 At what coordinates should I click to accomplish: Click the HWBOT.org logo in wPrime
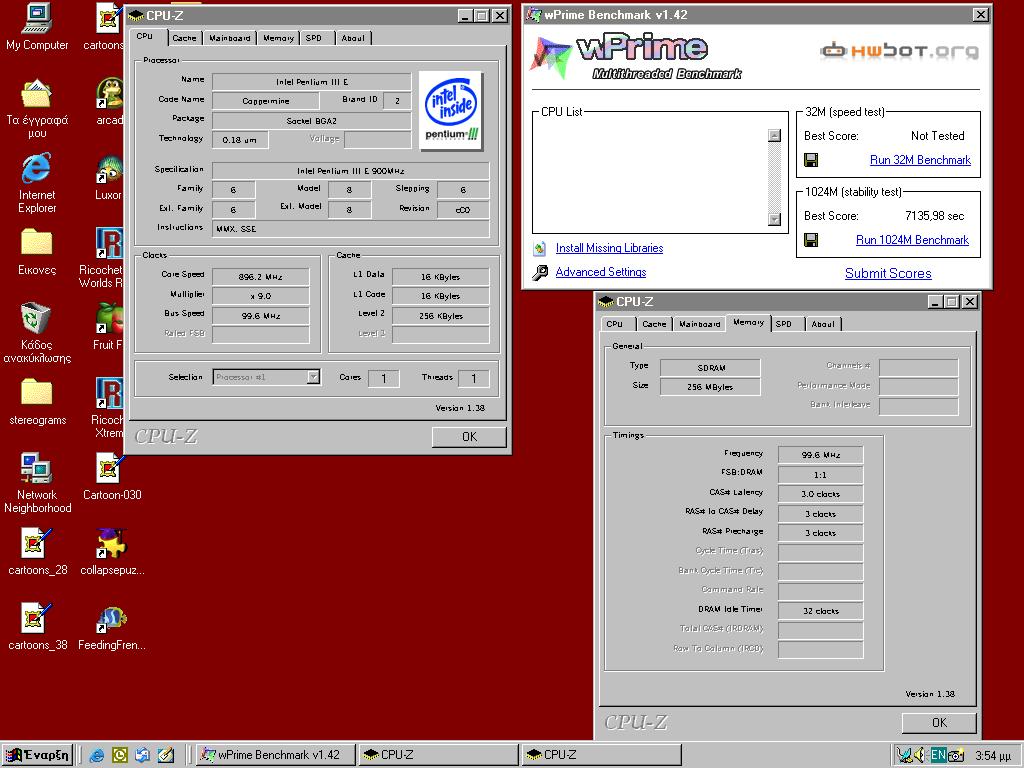click(899, 50)
